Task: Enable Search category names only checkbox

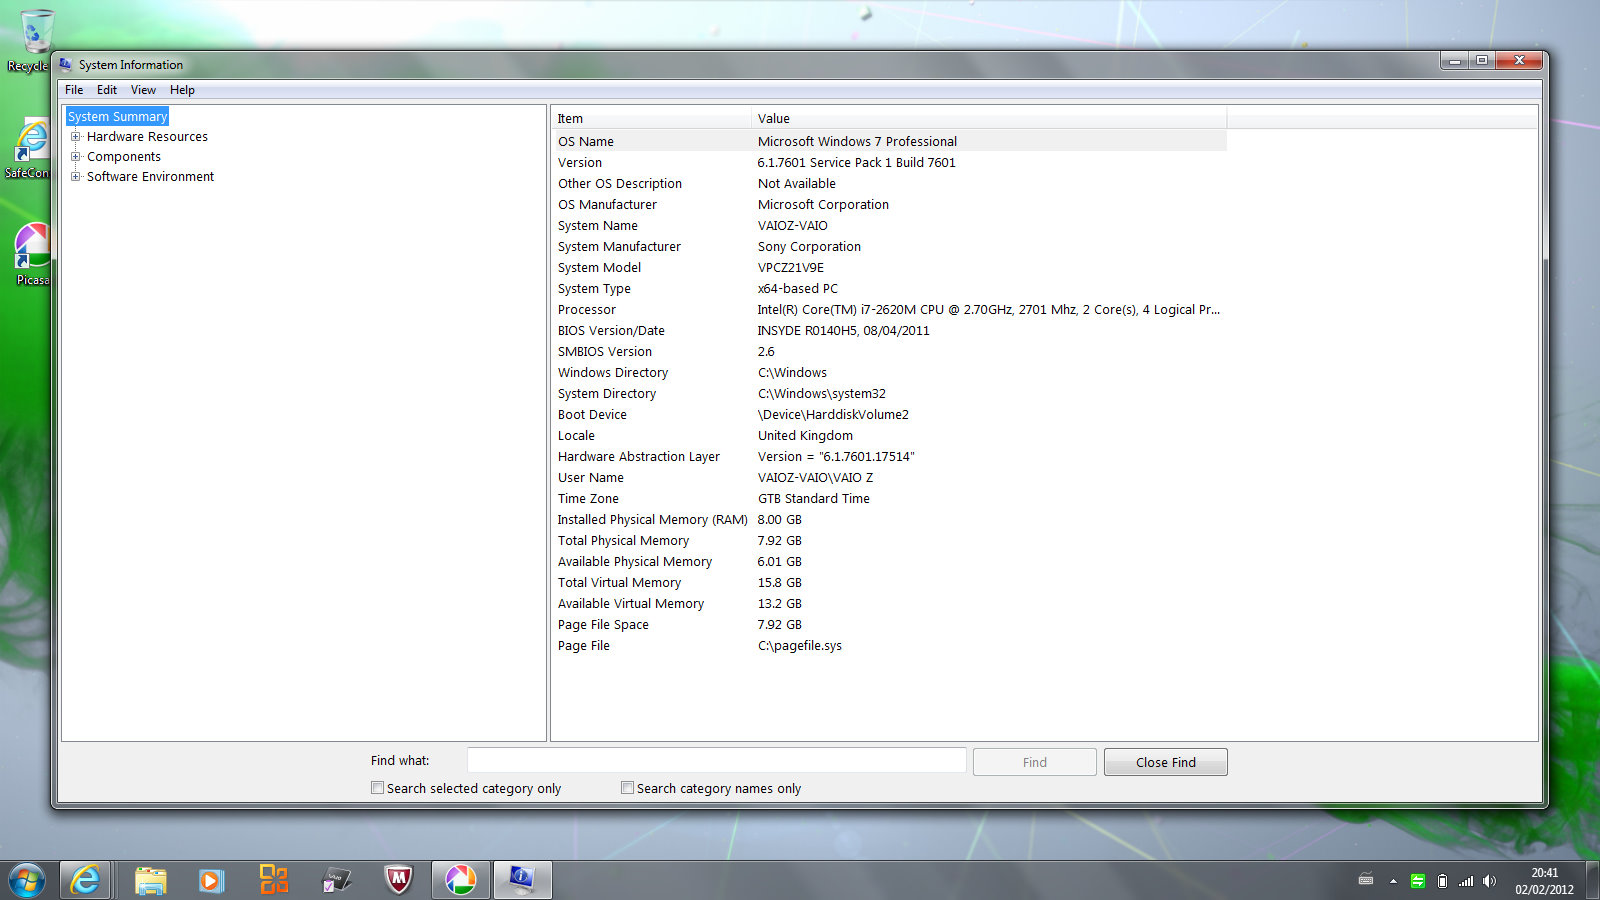Action: (x=627, y=788)
